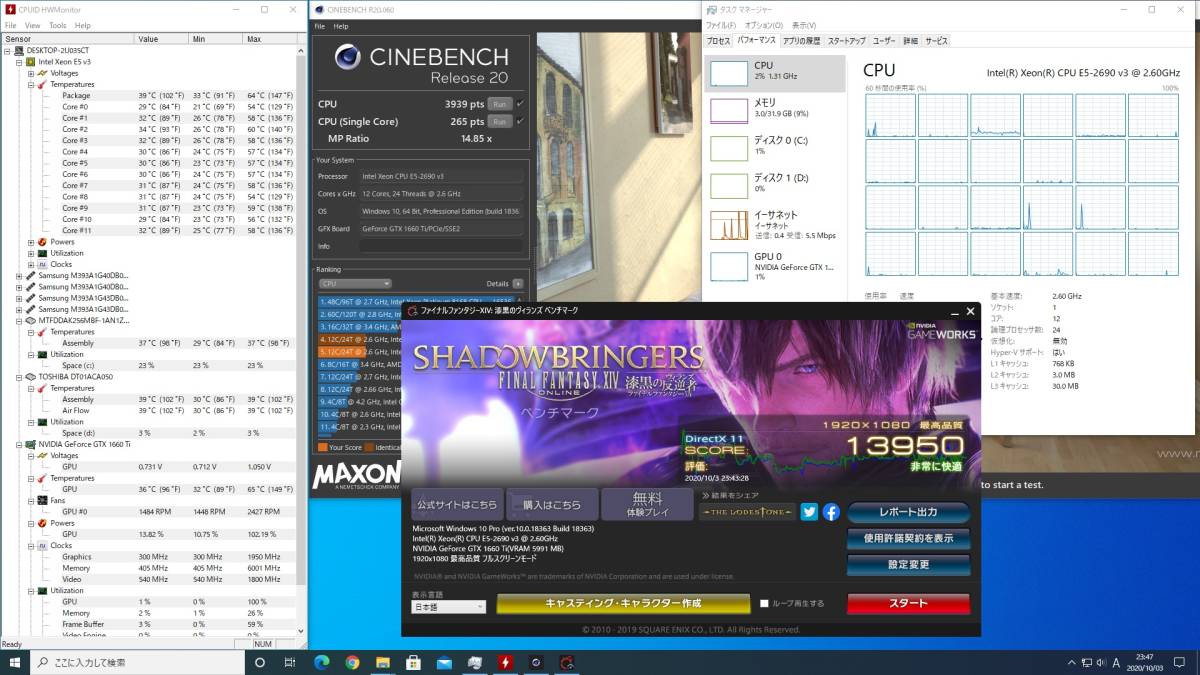
Task: Open Task Manager's オプション menu
Action: [x=764, y=25]
